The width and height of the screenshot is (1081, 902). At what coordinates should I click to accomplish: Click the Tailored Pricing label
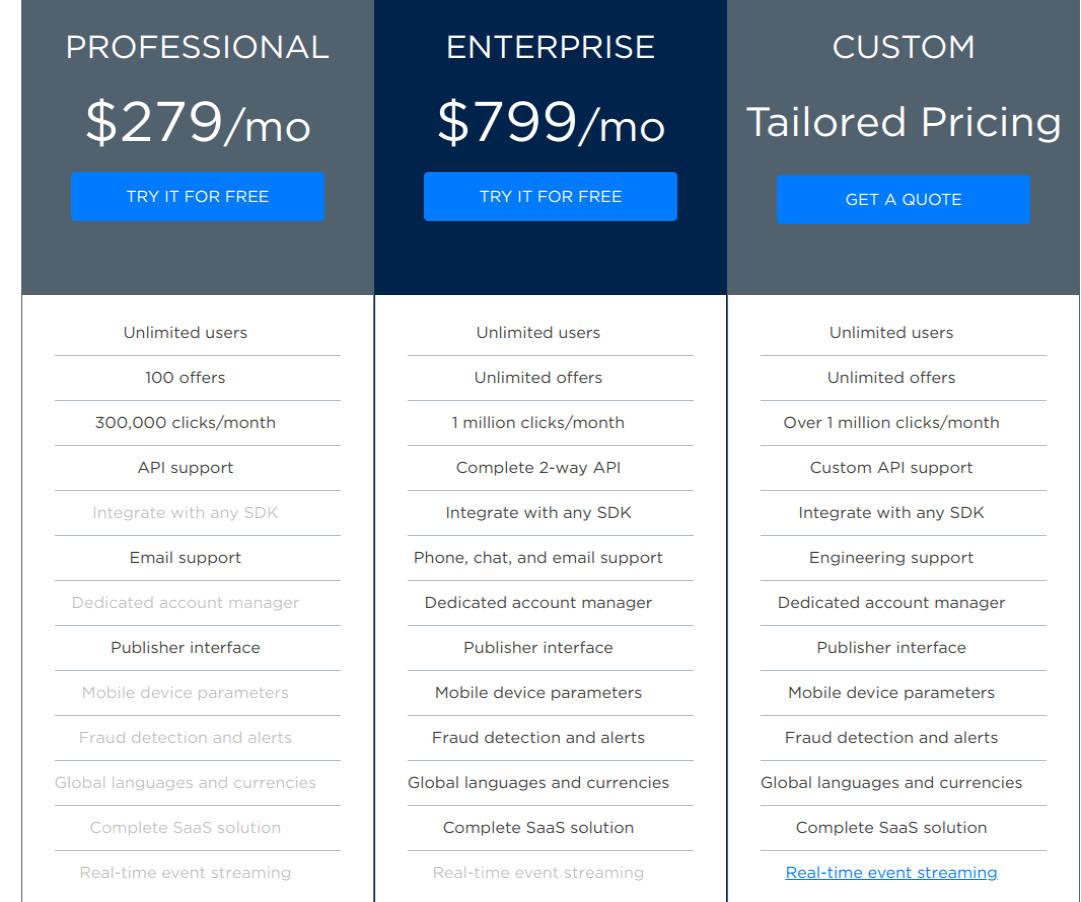903,122
